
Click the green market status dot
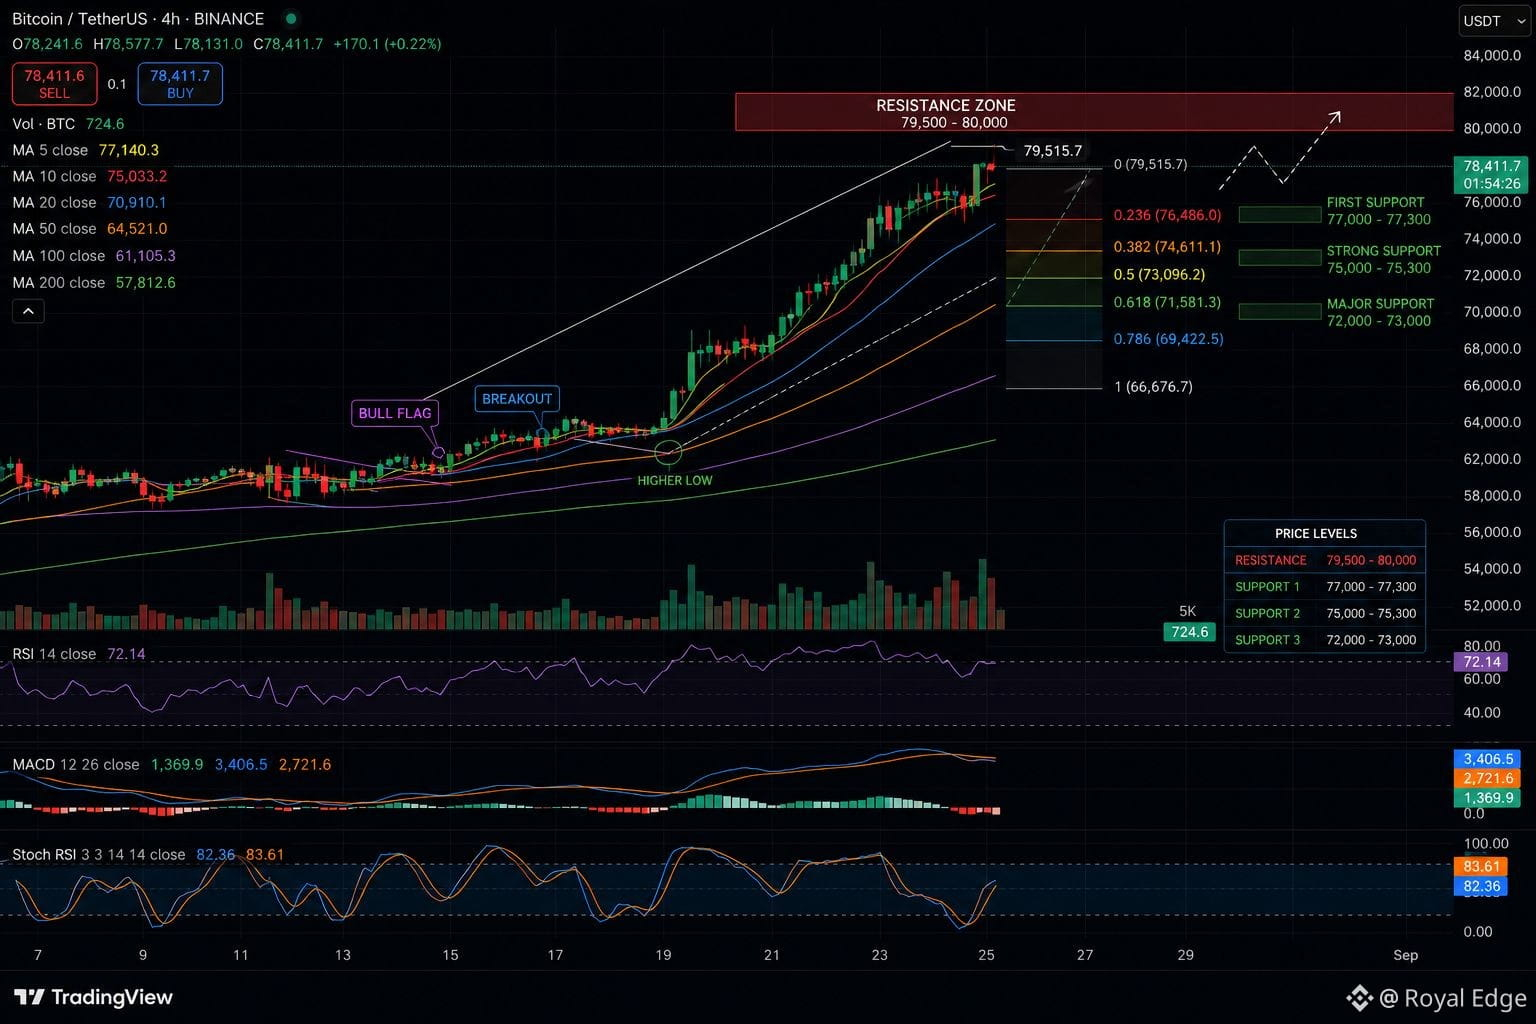coord(290,19)
